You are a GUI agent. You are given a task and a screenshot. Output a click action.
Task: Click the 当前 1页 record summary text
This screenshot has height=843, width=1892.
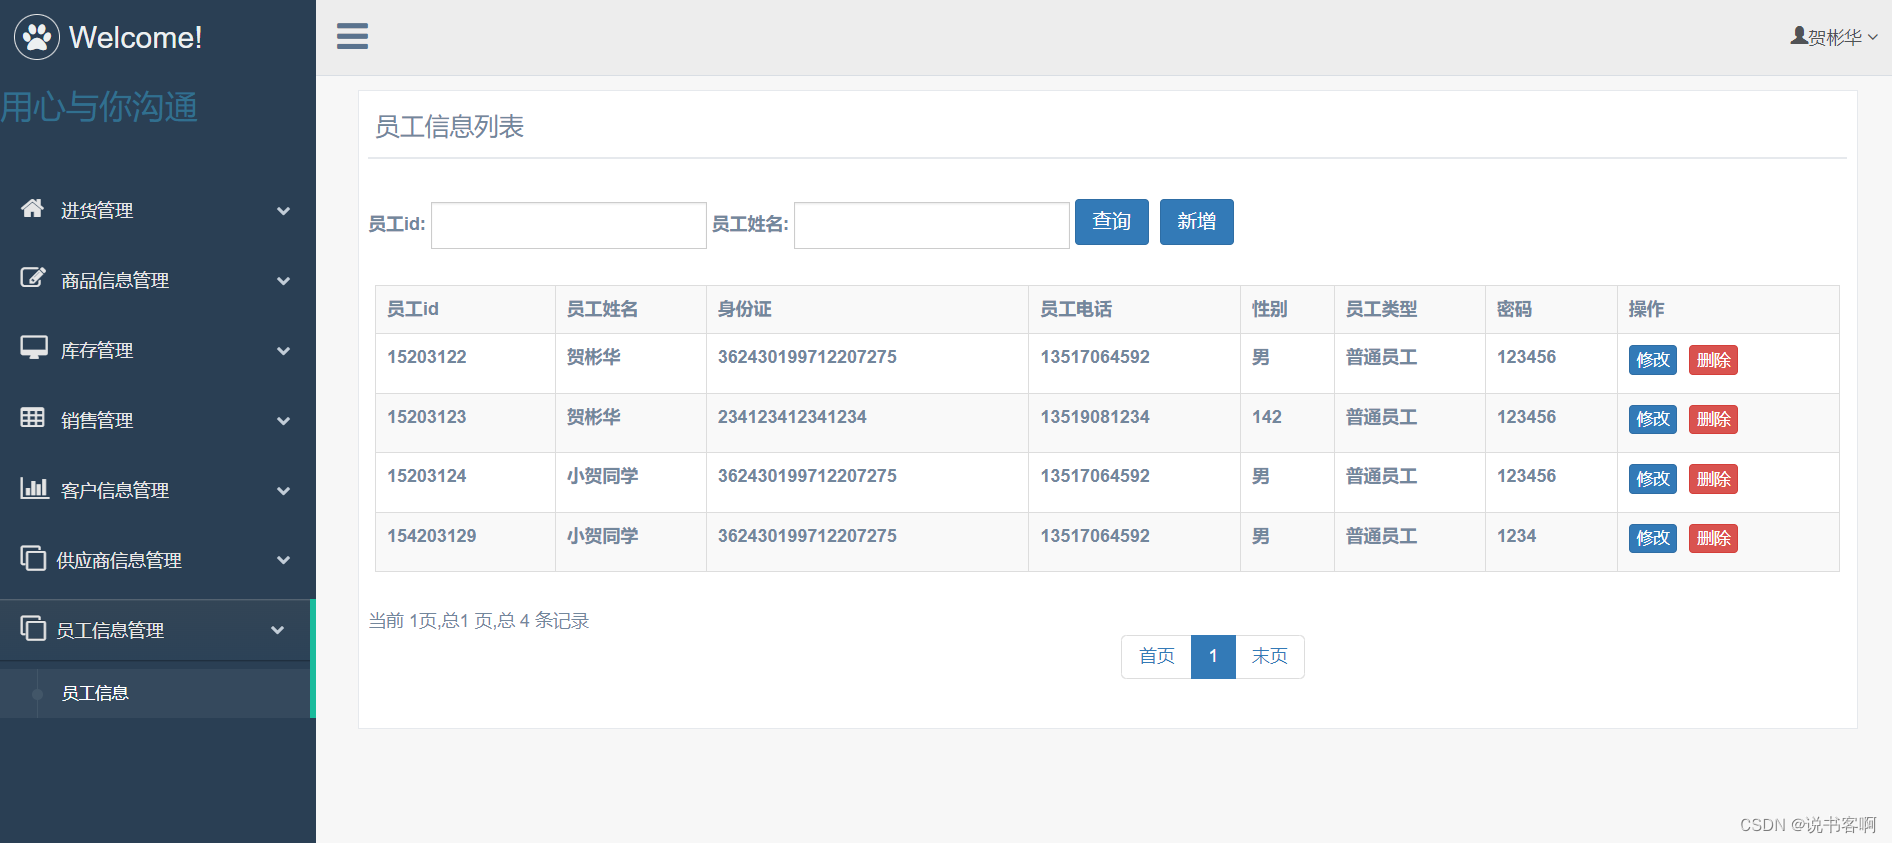point(479,621)
